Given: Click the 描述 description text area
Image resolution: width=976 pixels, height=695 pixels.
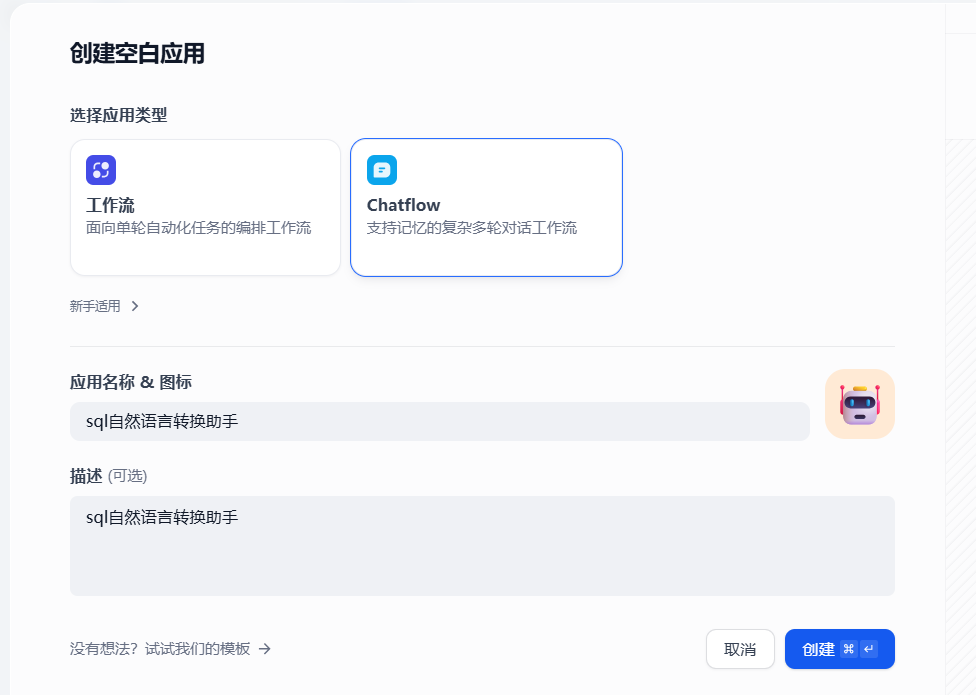Looking at the screenshot, I should coord(482,546).
